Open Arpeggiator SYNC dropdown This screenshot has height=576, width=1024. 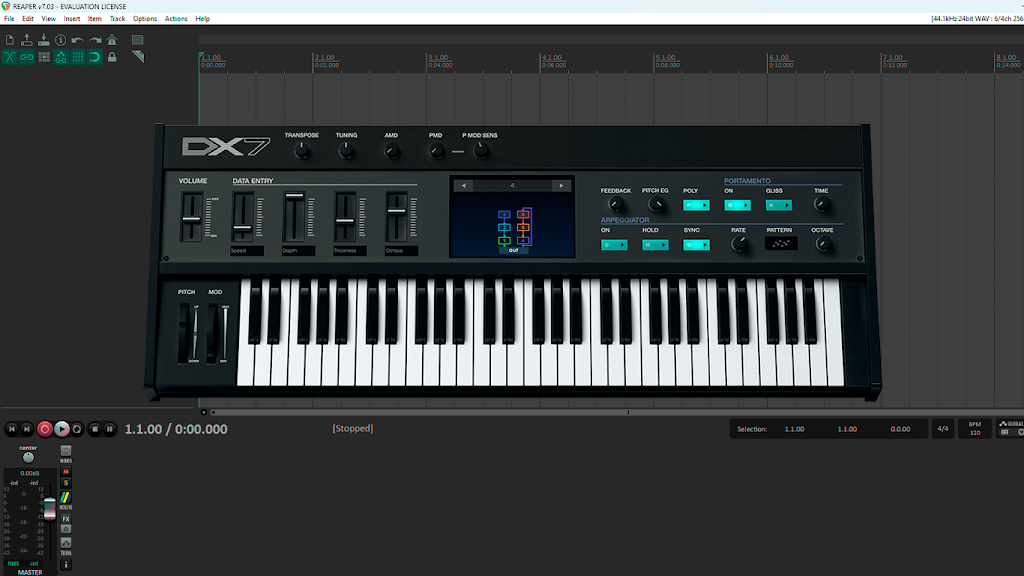(x=696, y=245)
